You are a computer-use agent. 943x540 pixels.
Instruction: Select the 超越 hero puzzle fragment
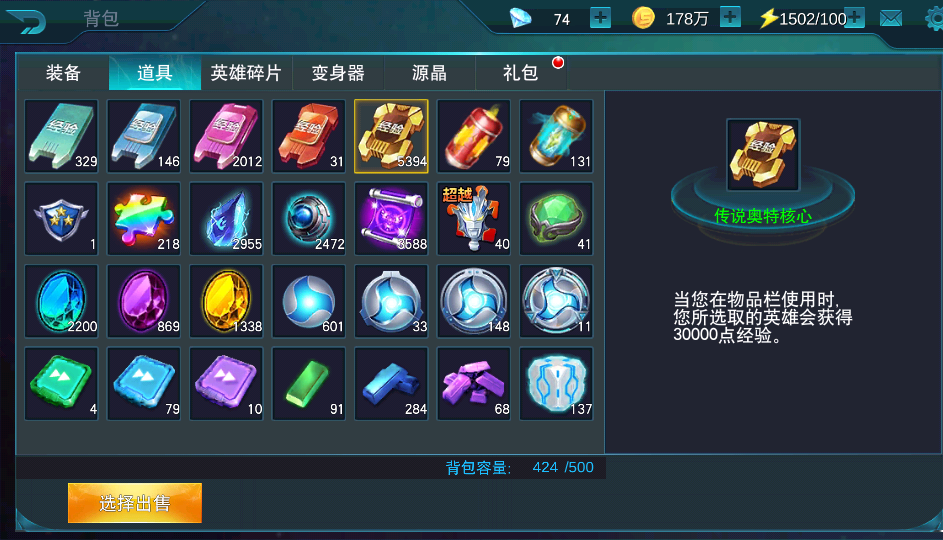coord(474,219)
